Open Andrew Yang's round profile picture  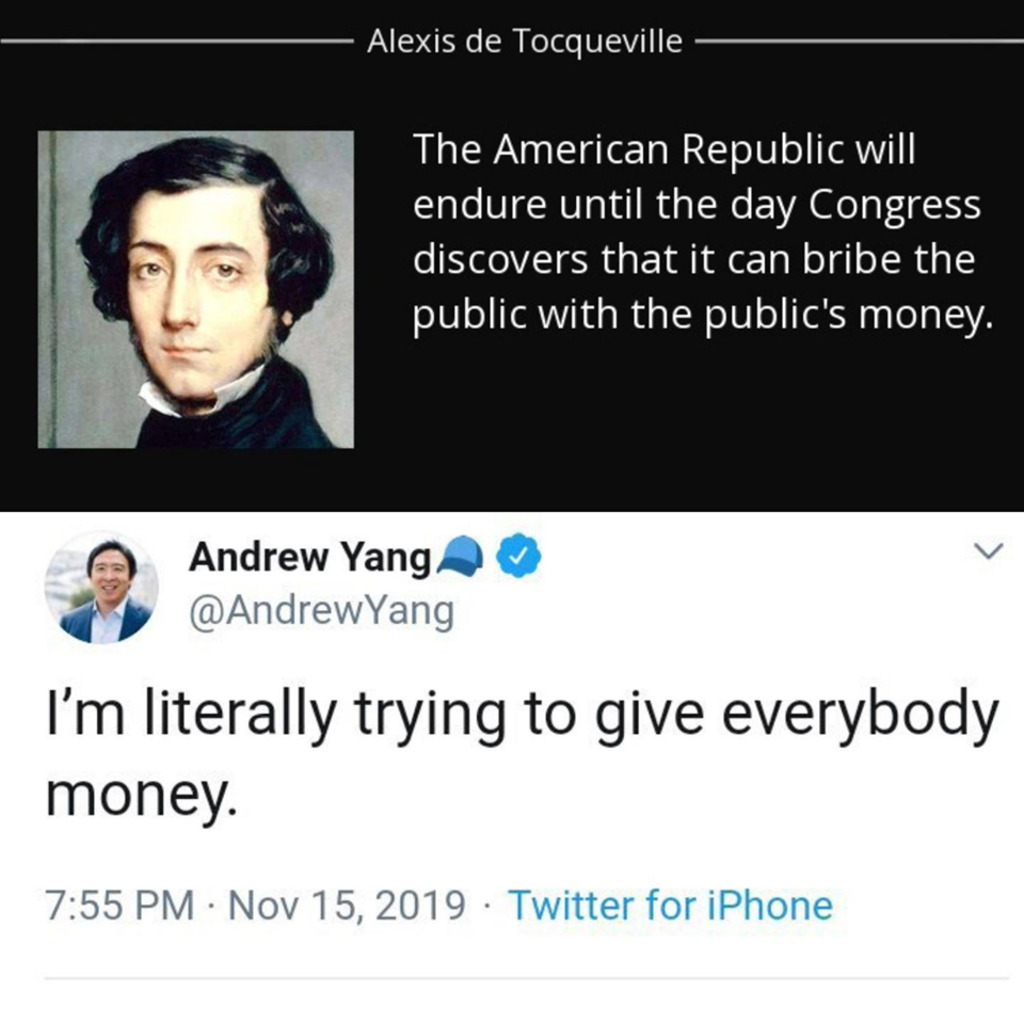coord(101,588)
